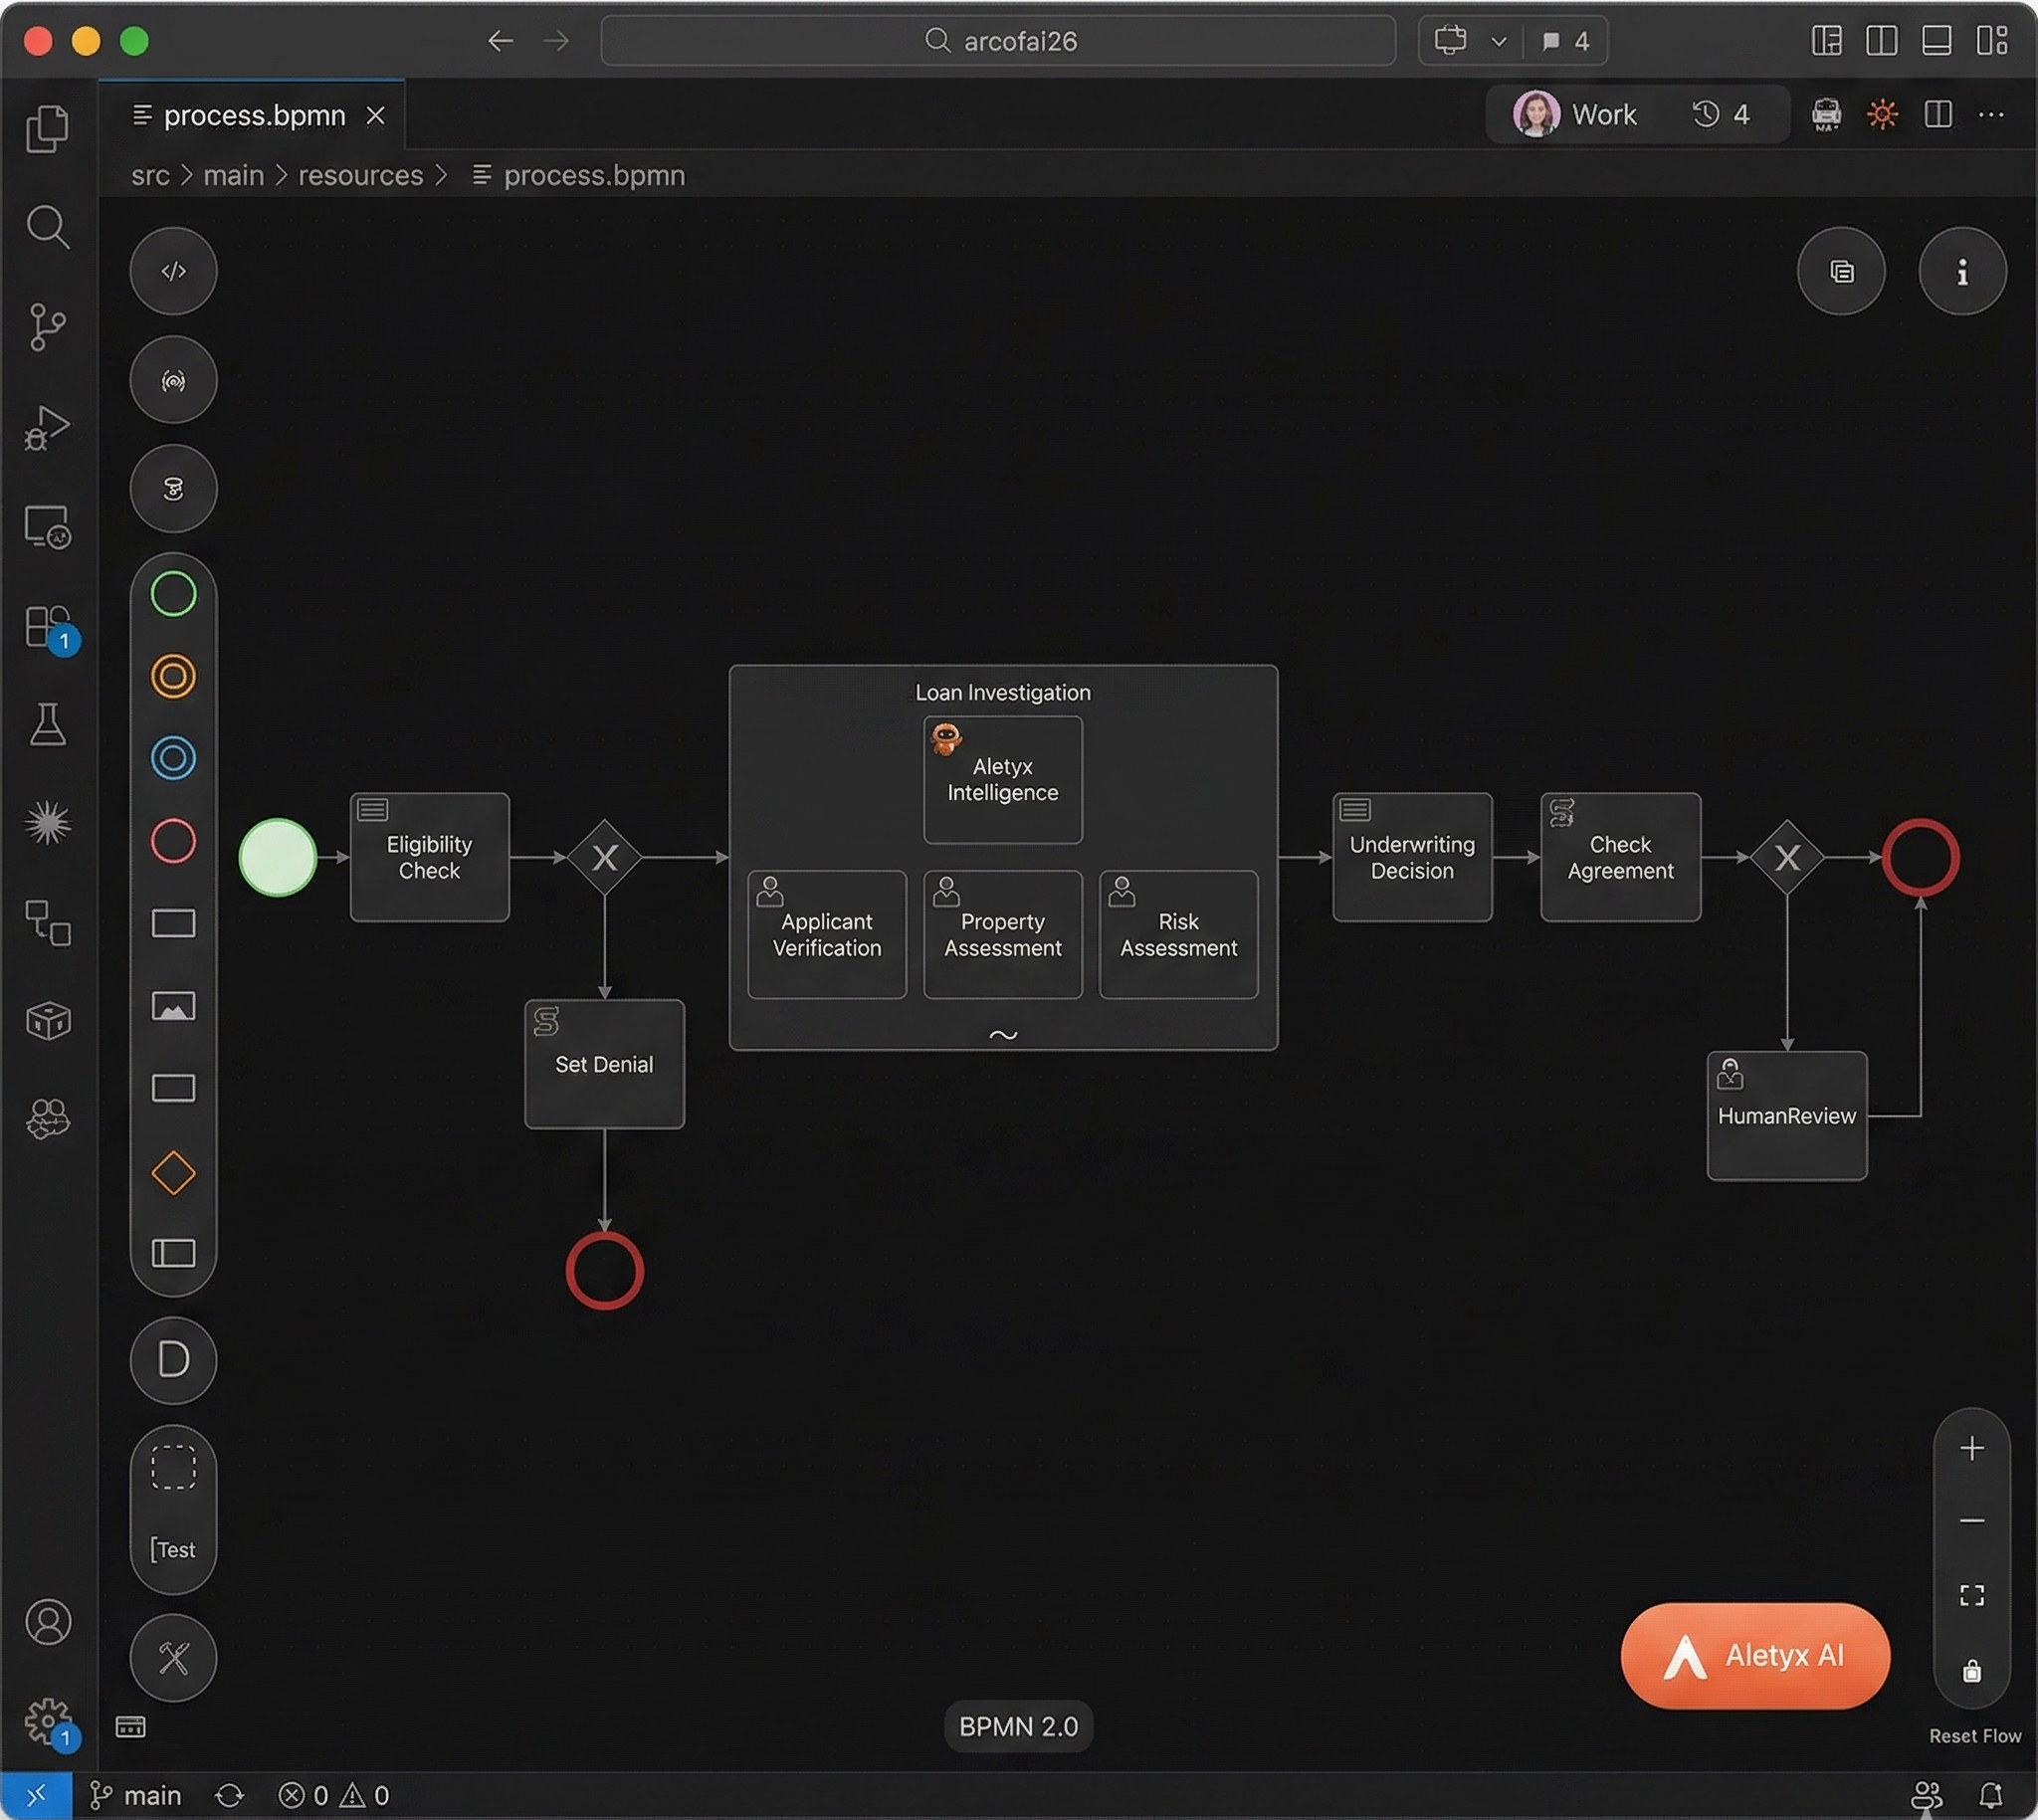The width and height of the screenshot is (2038, 1820).
Task: Click the Test palette item
Action: coord(173,1549)
